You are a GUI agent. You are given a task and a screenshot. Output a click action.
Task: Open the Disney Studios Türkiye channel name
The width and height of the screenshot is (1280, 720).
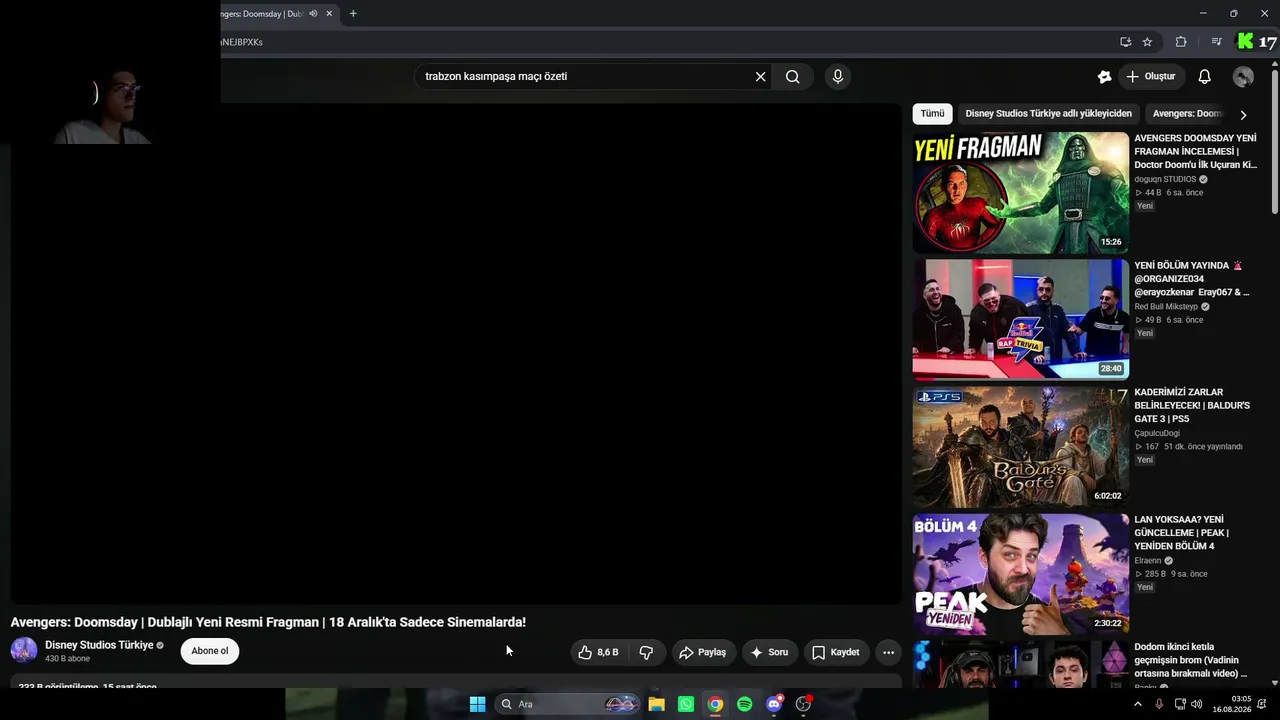(x=99, y=645)
